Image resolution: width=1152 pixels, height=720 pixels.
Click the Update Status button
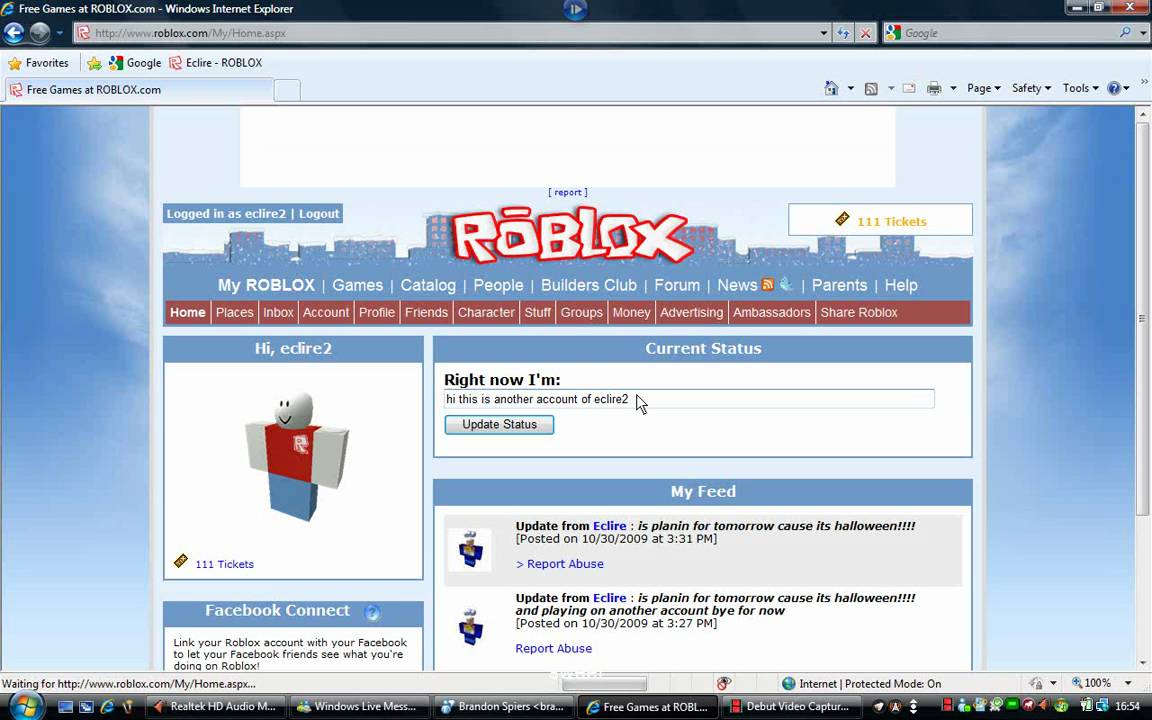499,425
